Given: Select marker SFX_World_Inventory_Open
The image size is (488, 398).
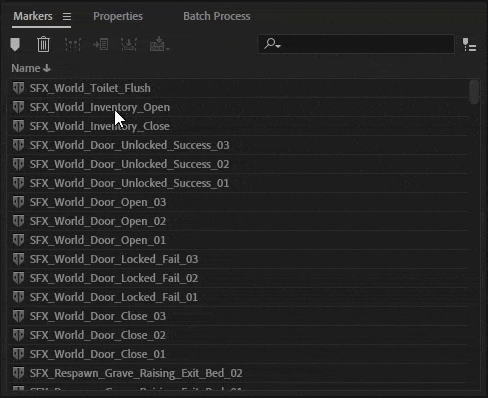Looking at the screenshot, I should (x=239, y=107).
